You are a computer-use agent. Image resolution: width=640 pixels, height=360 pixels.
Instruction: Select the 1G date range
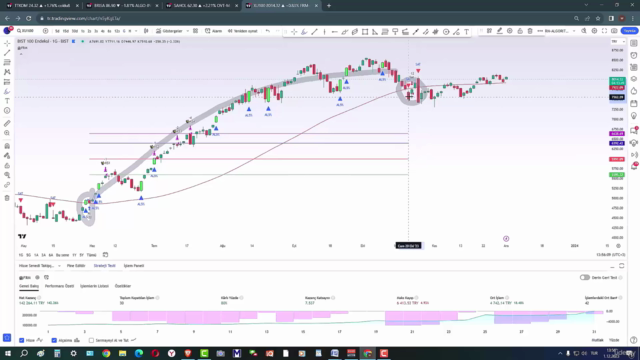tap(21, 255)
